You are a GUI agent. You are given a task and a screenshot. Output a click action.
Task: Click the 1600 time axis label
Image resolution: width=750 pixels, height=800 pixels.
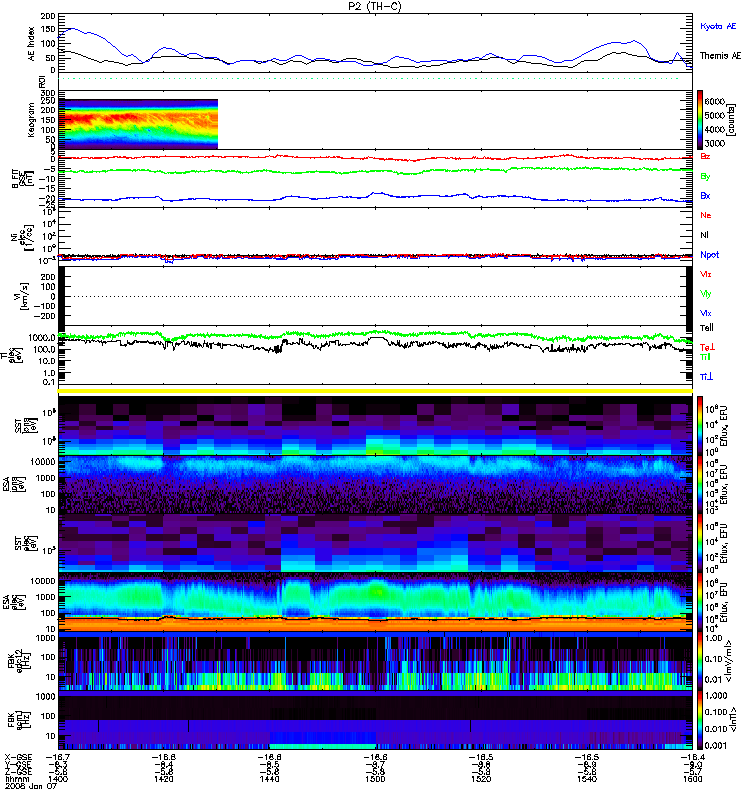click(692, 779)
